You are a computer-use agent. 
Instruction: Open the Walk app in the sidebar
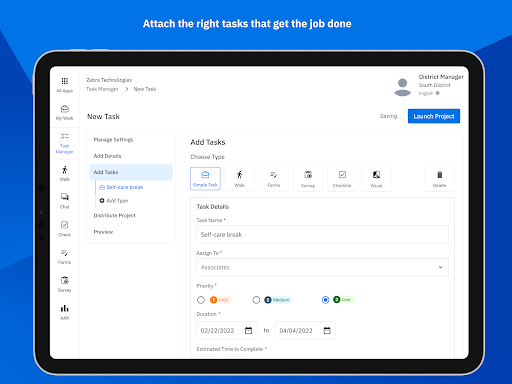click(x=65, y=173)
